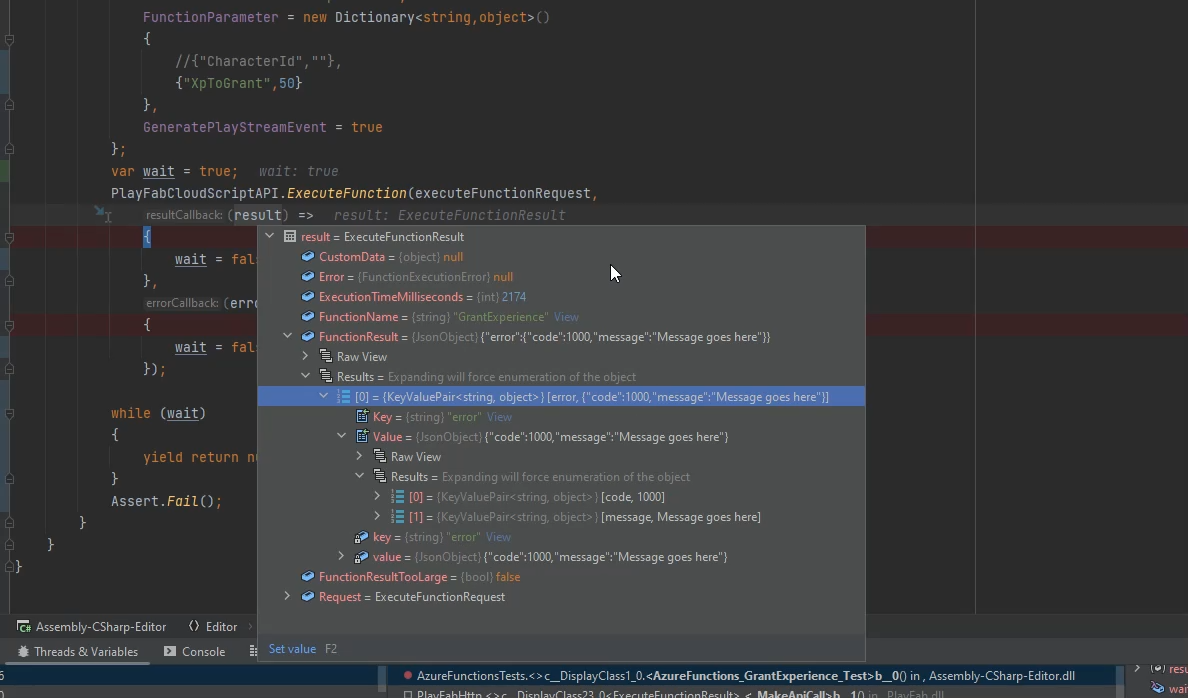The image size is (1188, 698).
Task: Click the Raw View icon under FunctionResult
Action: (326, 357)
